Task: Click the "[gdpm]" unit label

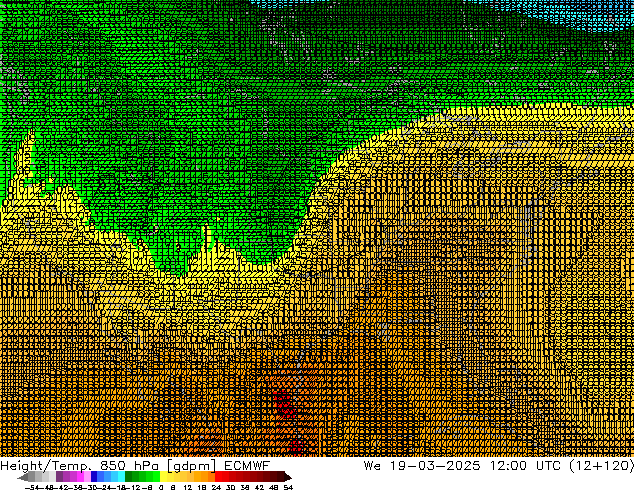Action: pyautogui.click(x=191, y=466)
